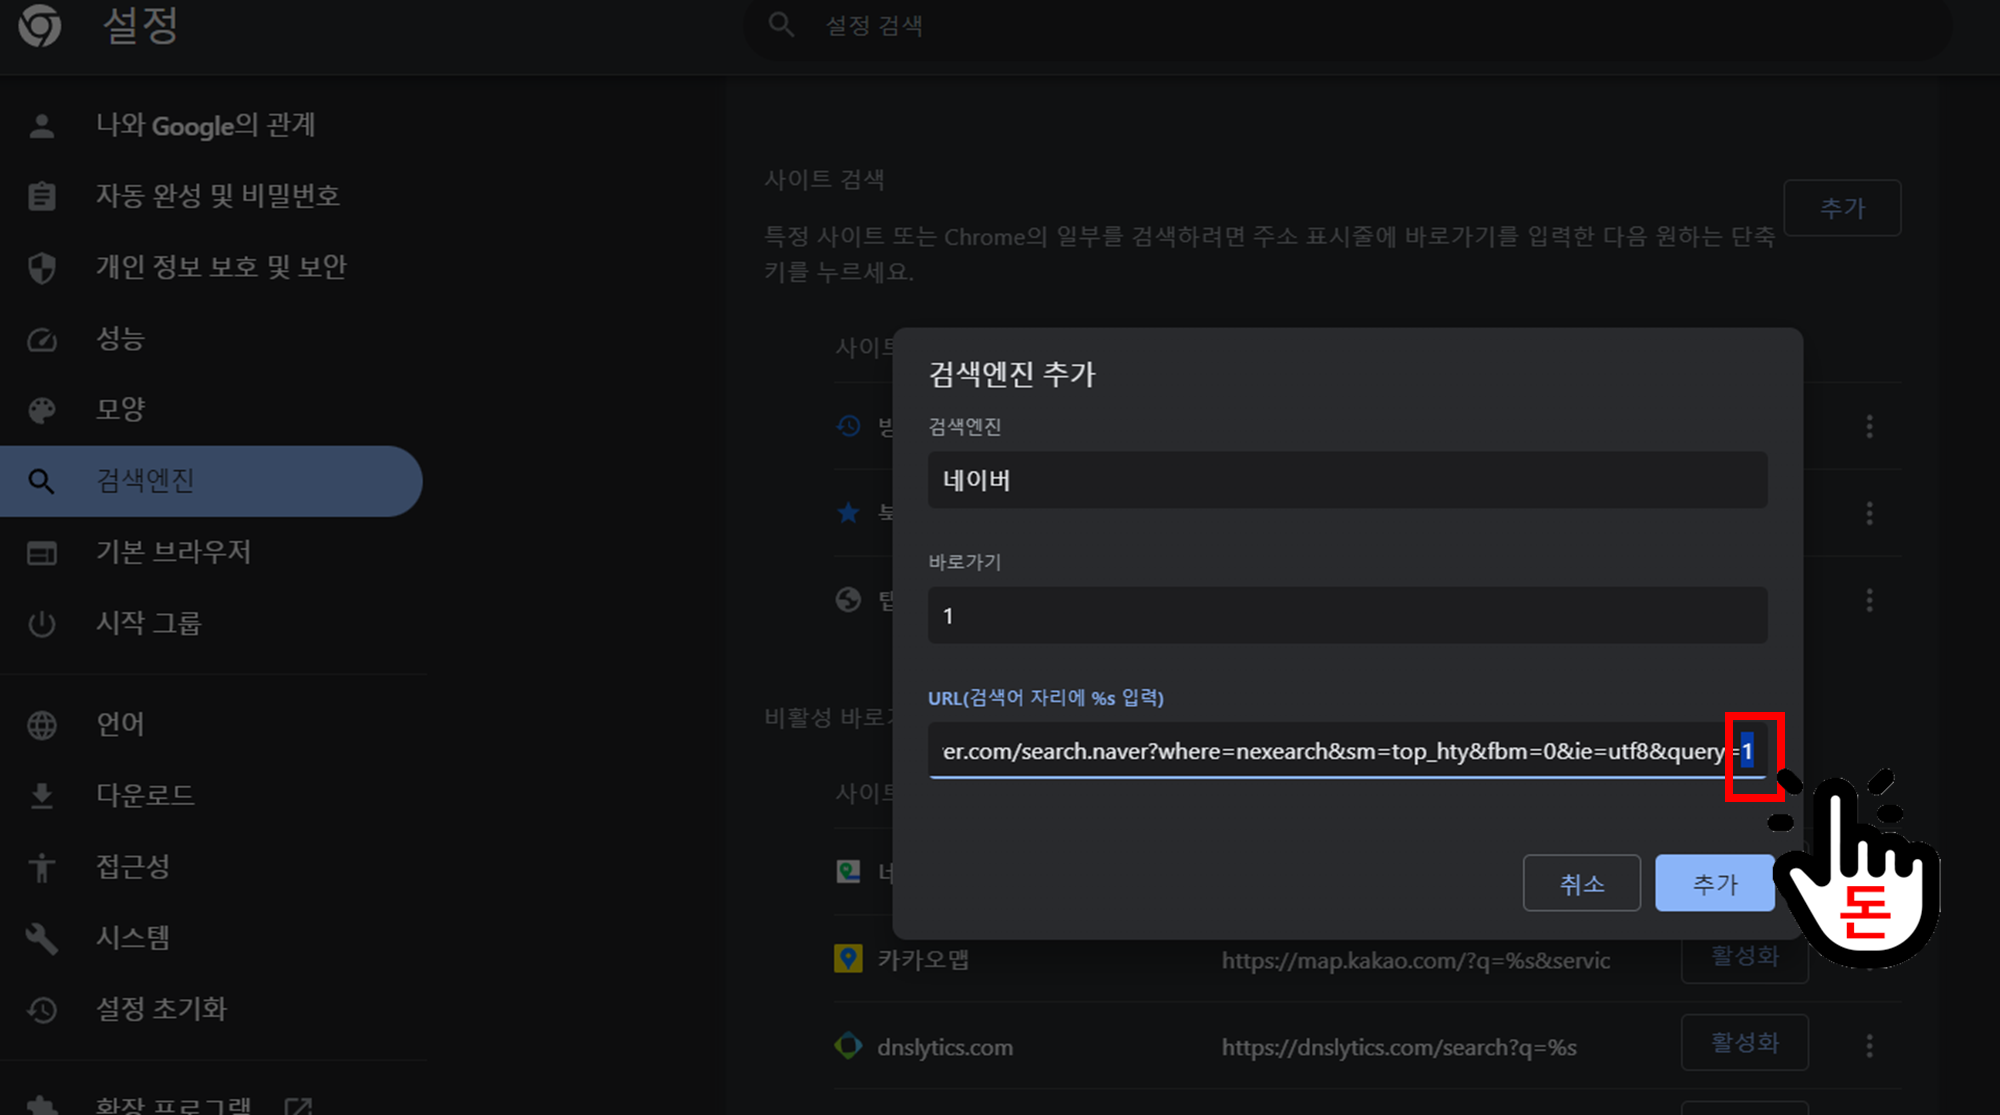
Task: Click the download arrow icon for 다운로드
Action: tap(42, 796)
